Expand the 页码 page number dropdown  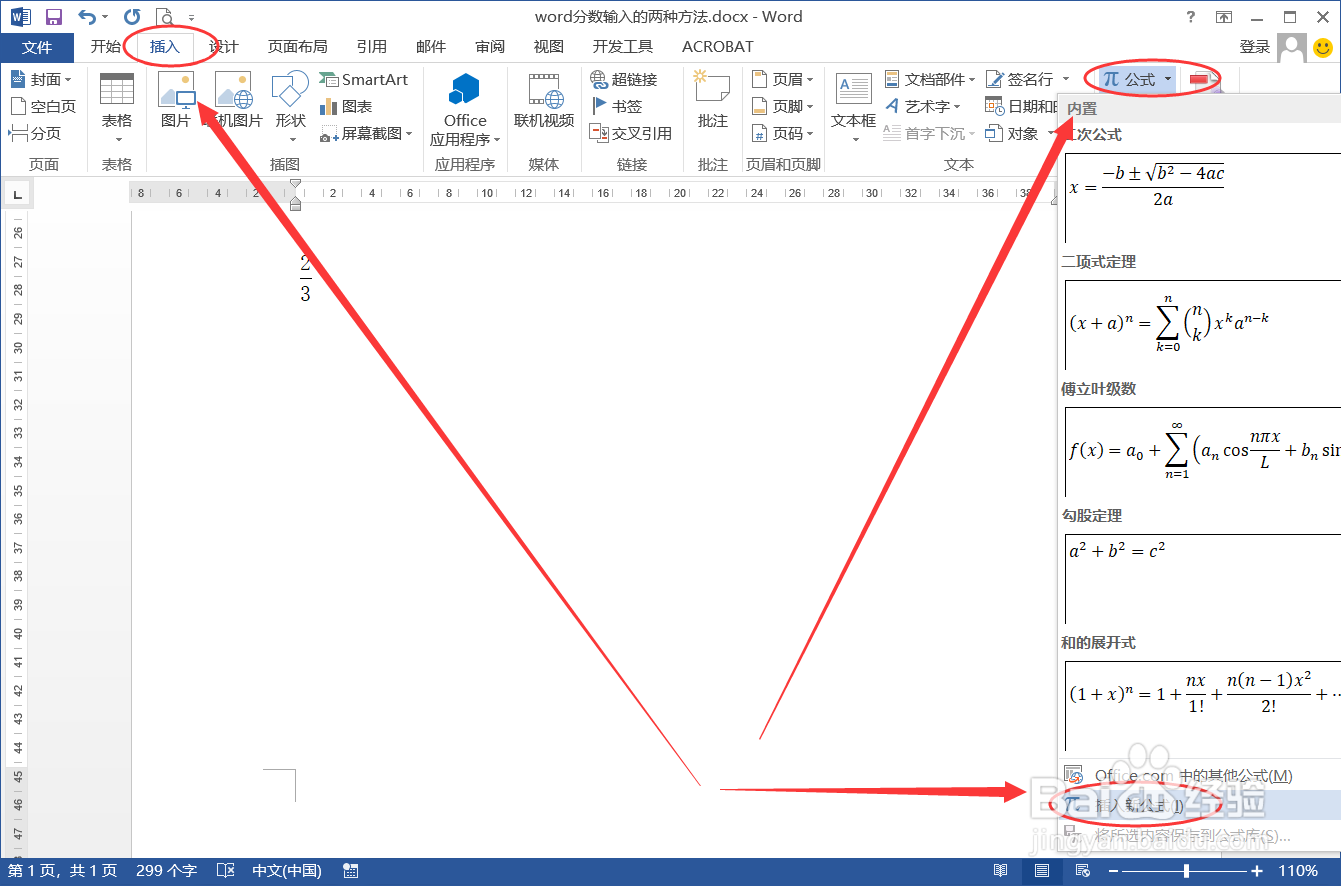coord(789,133)
